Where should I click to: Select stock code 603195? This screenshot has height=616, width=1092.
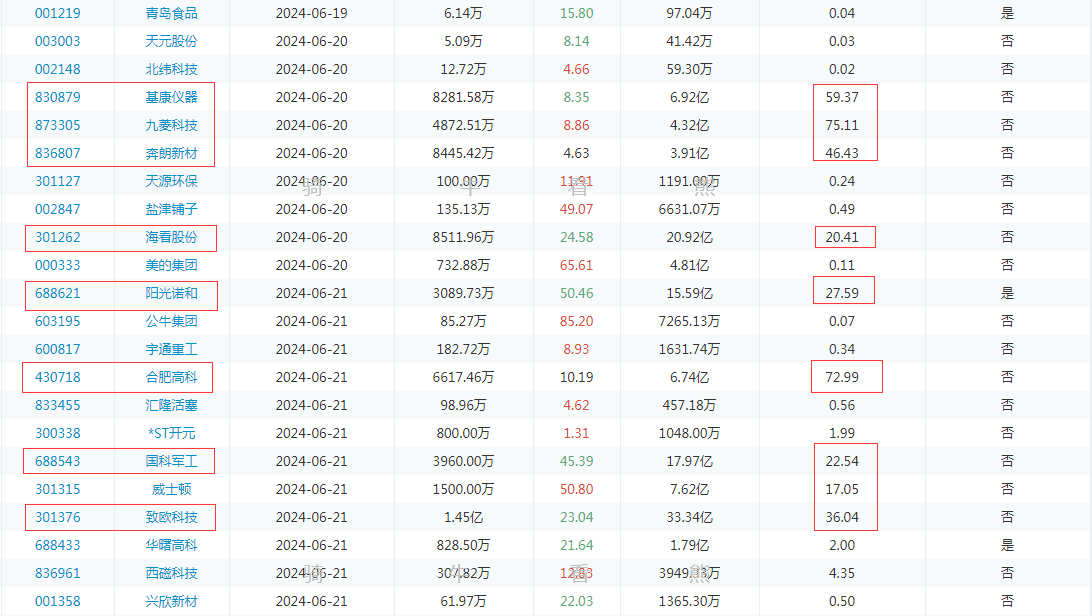click(x=58, y=321)
